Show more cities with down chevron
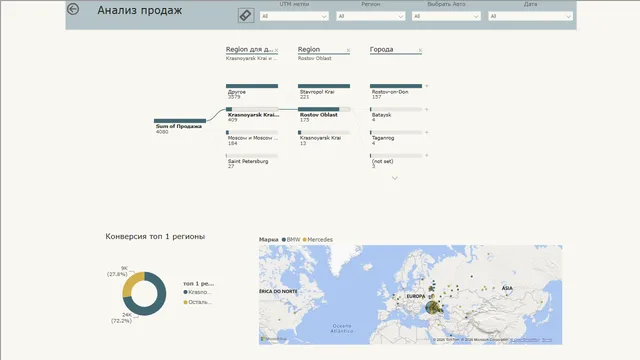640x360 pixels. click(395, 178)
